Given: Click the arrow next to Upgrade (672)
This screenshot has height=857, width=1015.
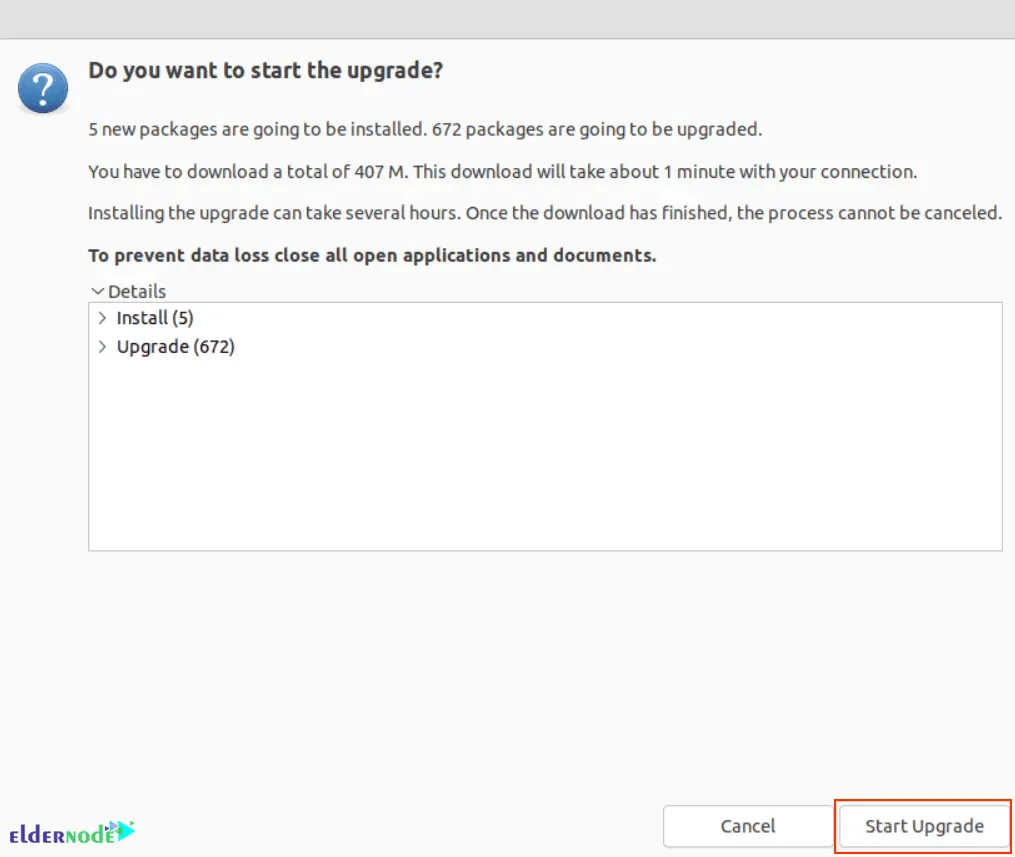Looking at the screenshot, I should pos(103,346).
